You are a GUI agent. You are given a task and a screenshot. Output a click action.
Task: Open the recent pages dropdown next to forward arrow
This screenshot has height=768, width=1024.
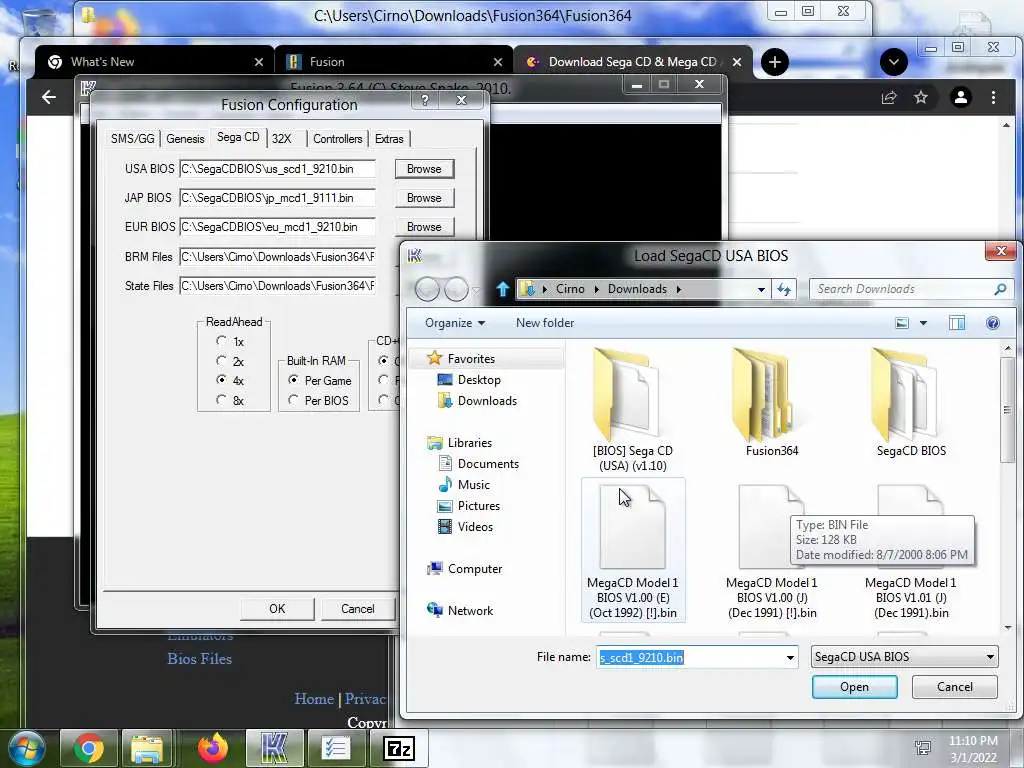click(475, 290)
